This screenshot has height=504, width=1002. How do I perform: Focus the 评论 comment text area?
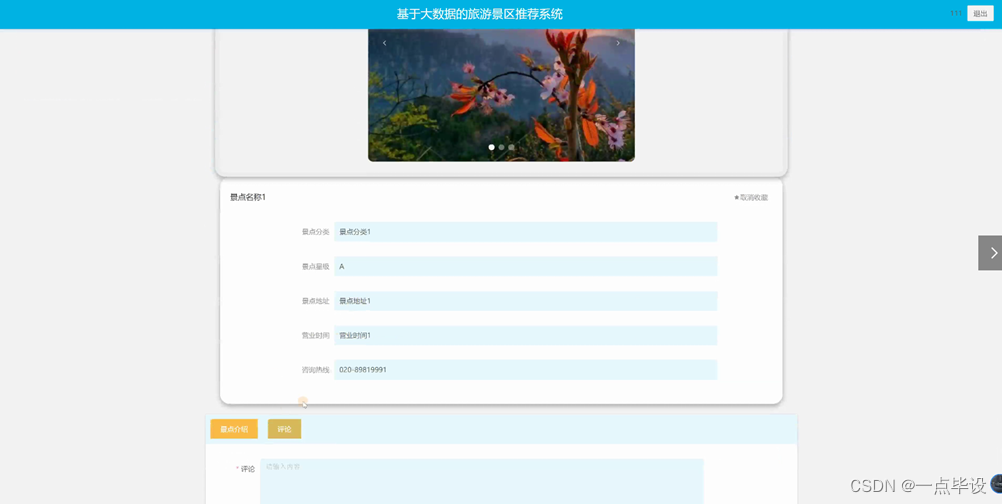click(482, 481)
